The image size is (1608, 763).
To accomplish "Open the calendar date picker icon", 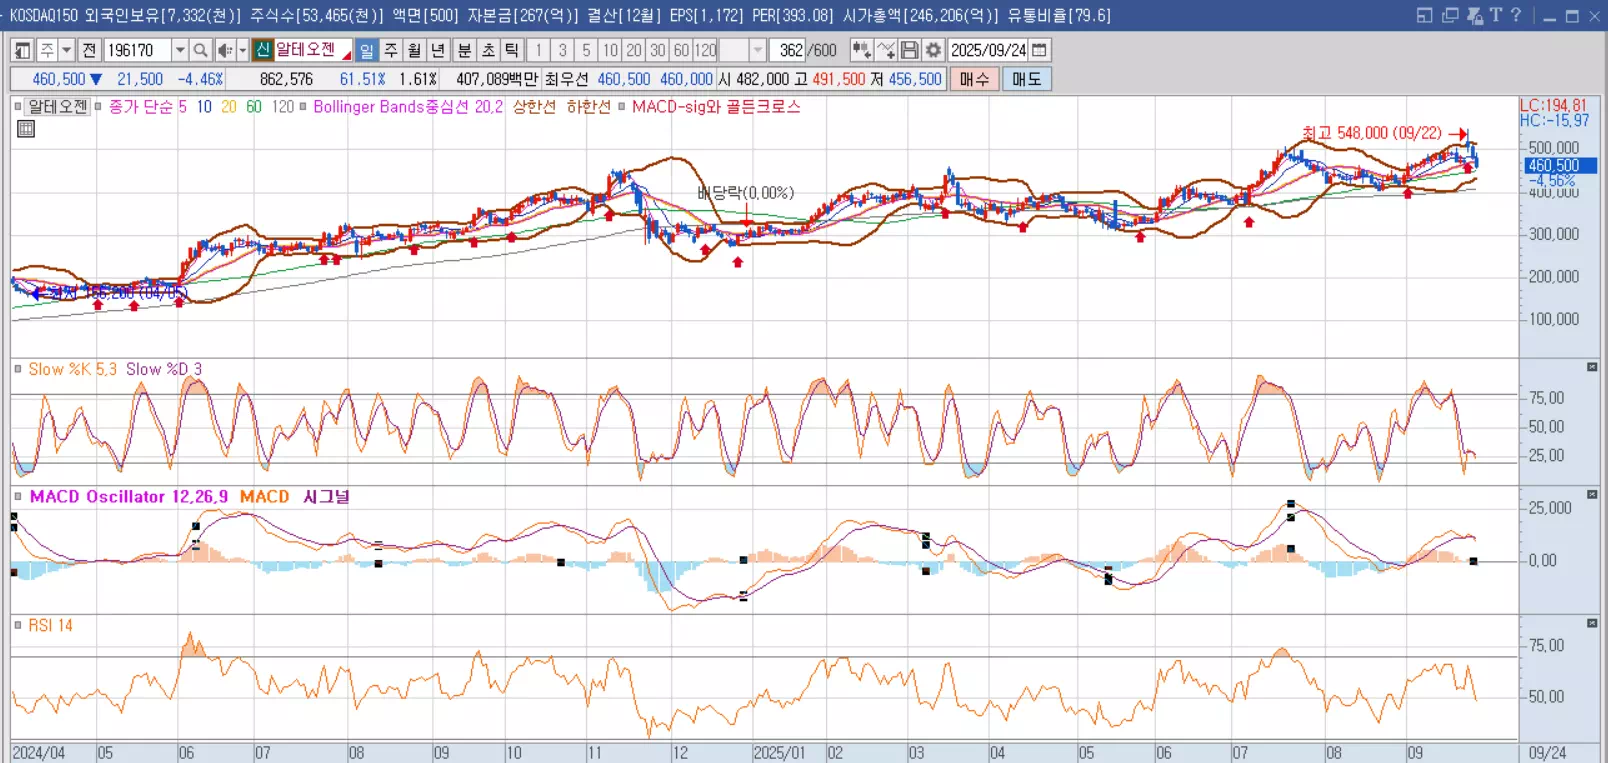I will click(1040, 50).
